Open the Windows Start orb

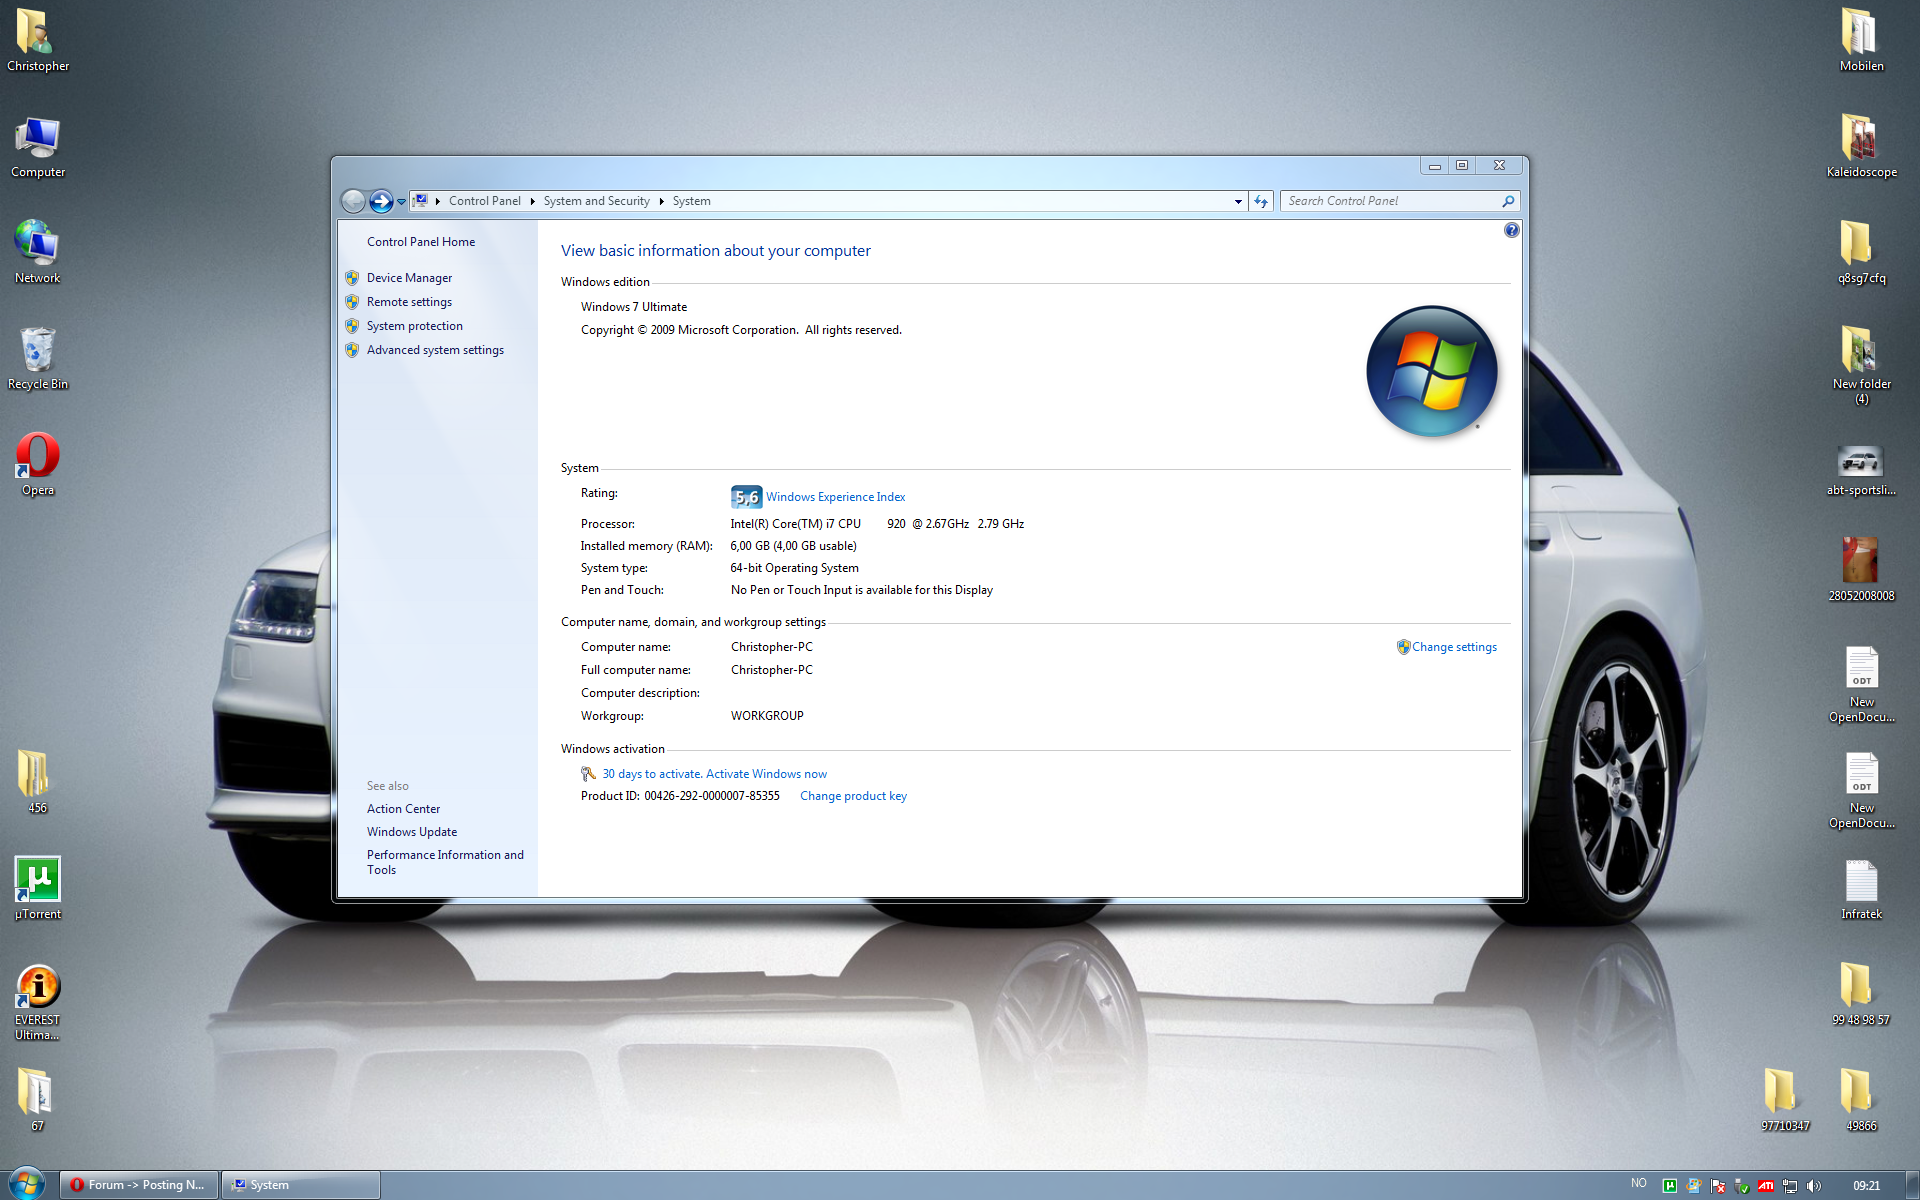click(26, 1184)
